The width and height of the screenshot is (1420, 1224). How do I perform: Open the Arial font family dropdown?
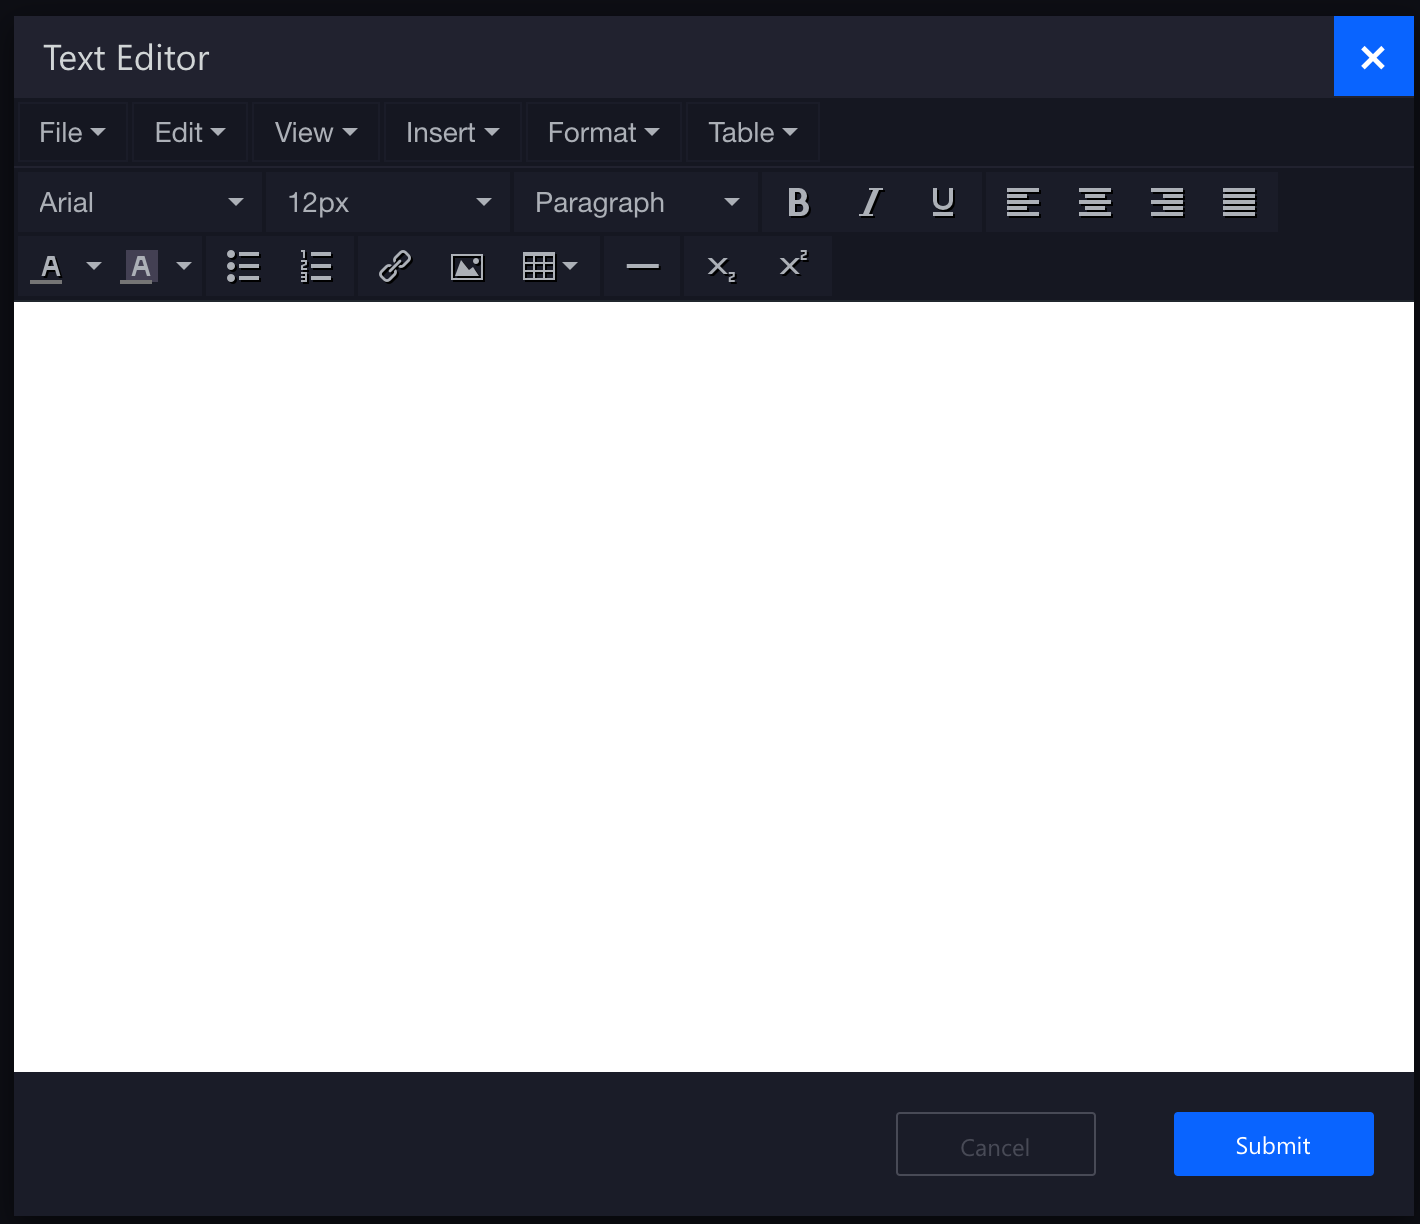(x=140, y=203)
